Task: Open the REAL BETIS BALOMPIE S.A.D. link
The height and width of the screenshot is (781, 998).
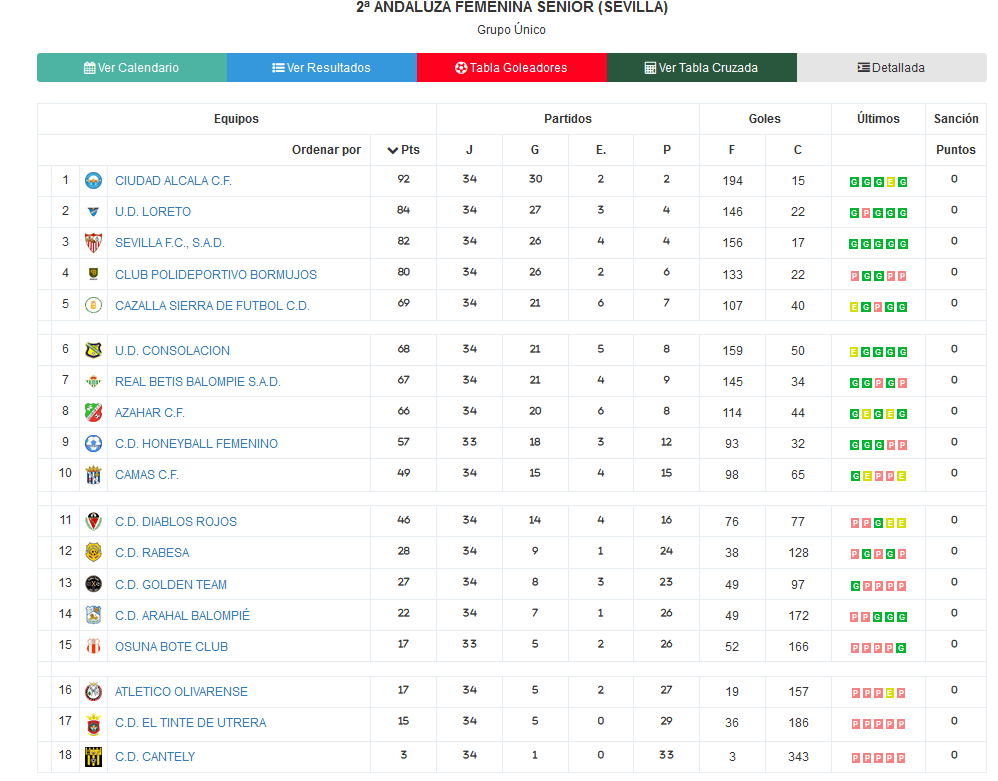Action: pyautogui.click(x=198, y=382)
